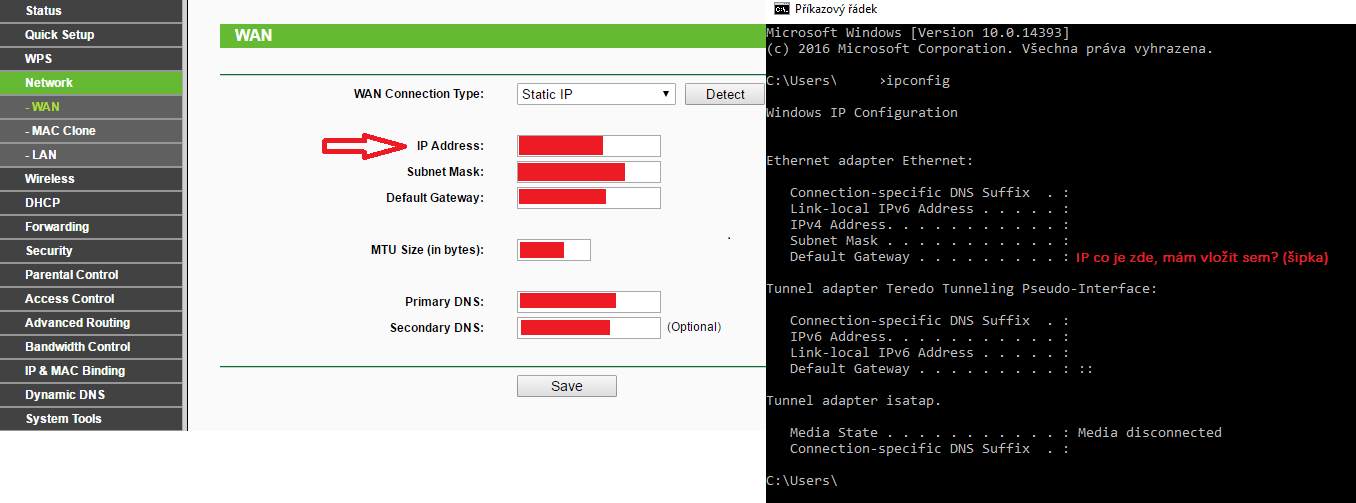The image size is (1356, 503).
Task: Open the WAN Connection Type dropdown
Action: (x=596, y=94)
